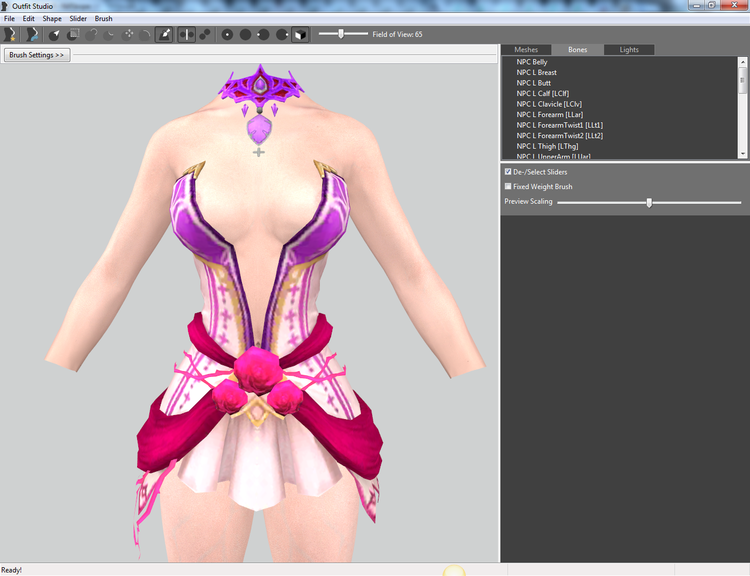Select the vertex Select tool icon
The width and height of the screenshot is (750, 576).
click(55, 34)
